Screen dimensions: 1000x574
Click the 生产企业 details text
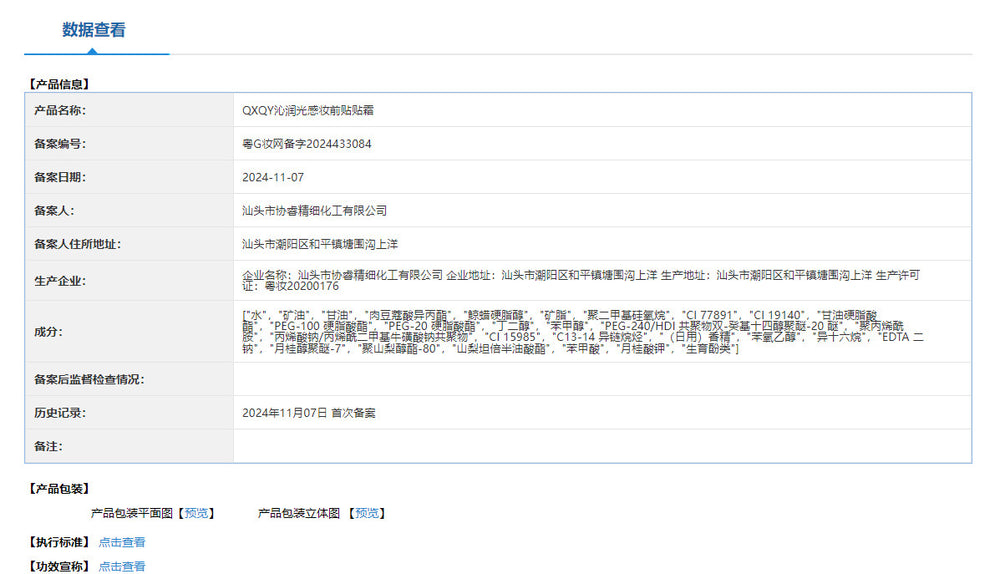click(x=580, y=281)
